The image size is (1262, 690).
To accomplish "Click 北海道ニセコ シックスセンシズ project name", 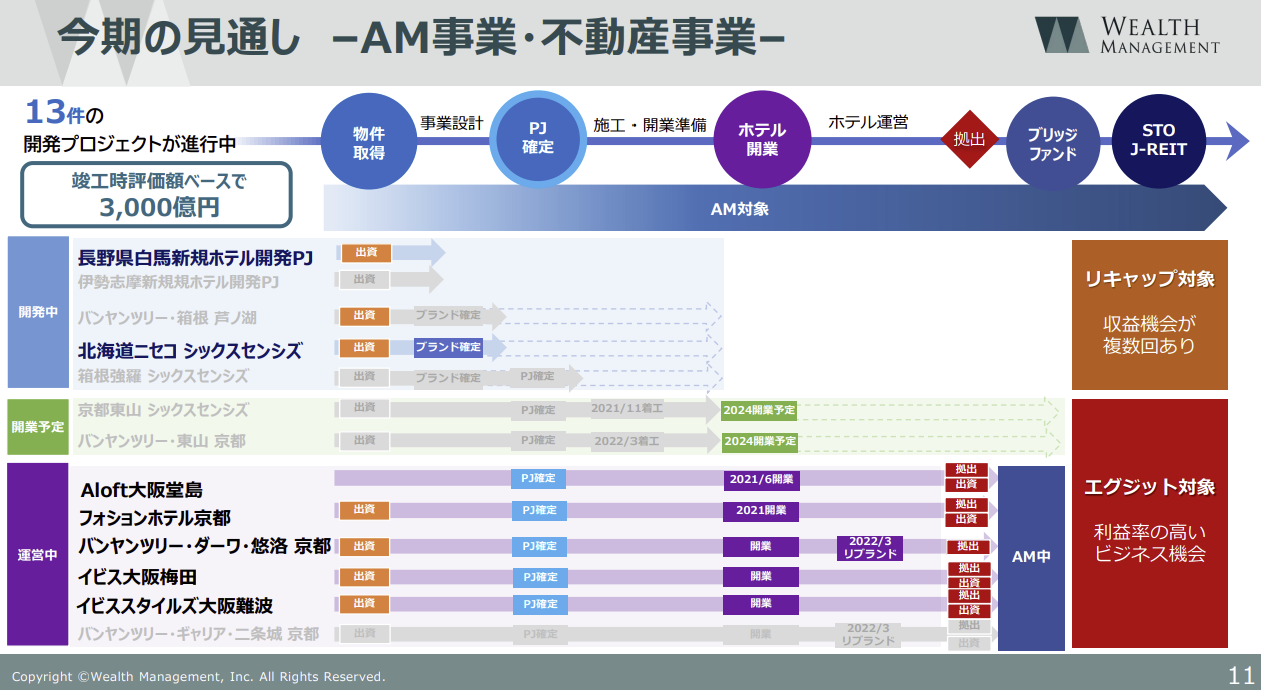I will pos(190,351).
